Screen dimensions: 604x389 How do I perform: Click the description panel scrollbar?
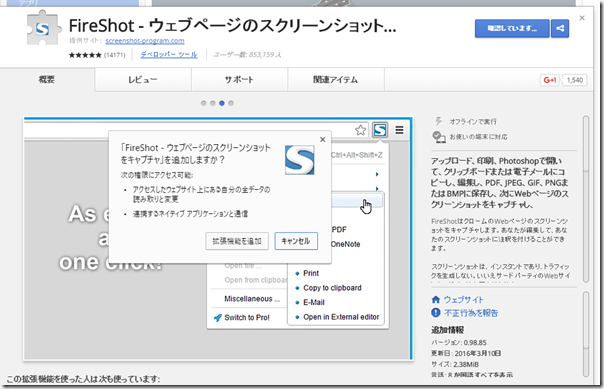coord(586,199)
